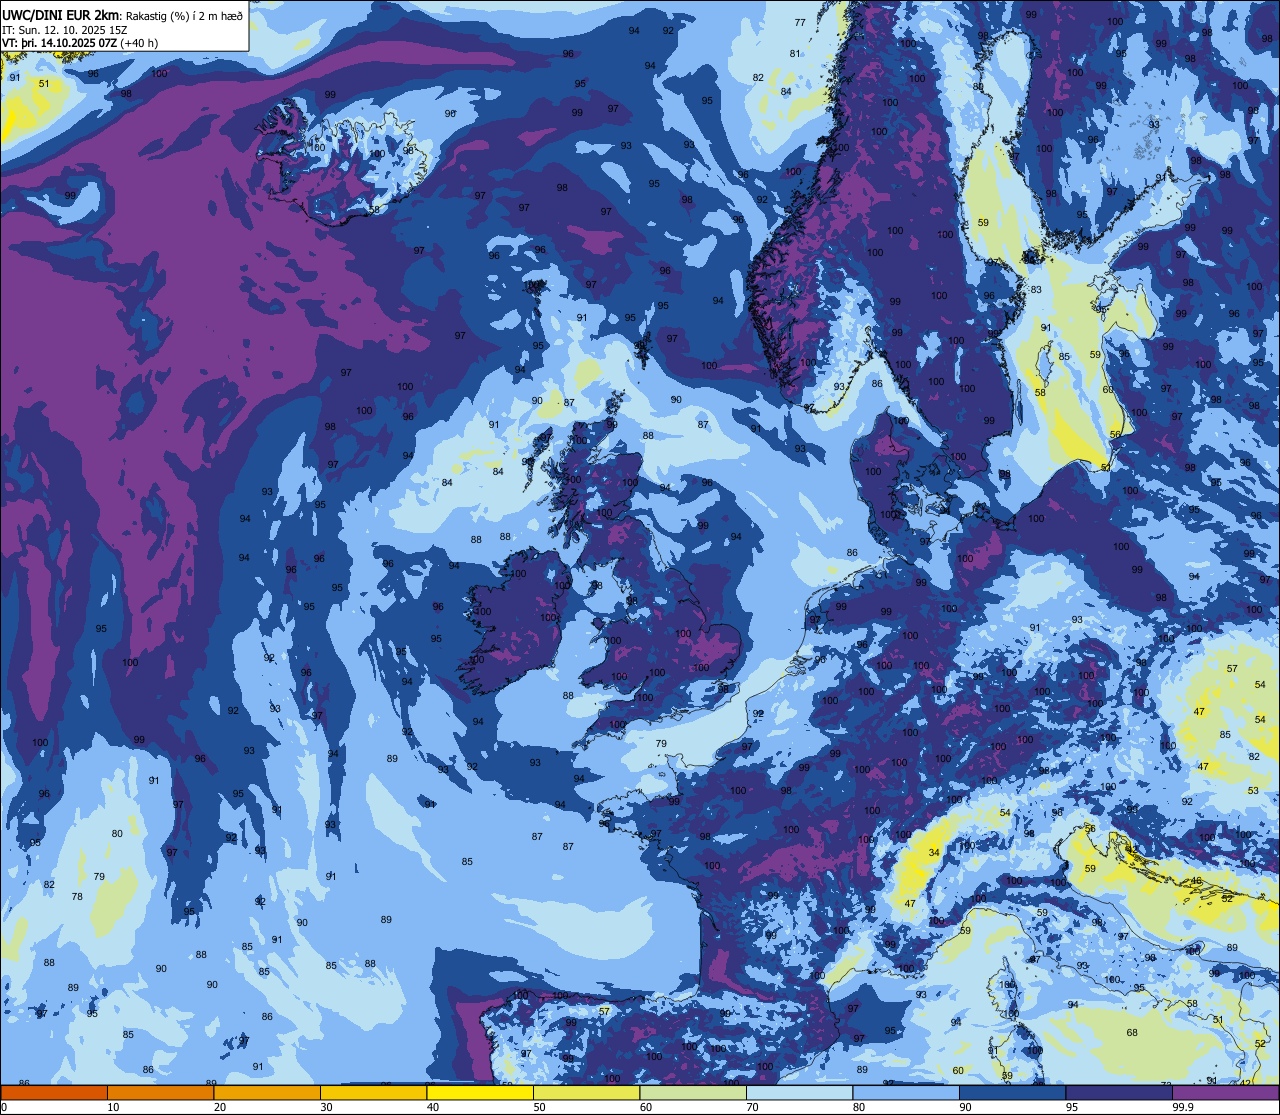This screenshot has height=1115, width=1280.
Task: Click the '10' legend tick label
Action: 113,1107
